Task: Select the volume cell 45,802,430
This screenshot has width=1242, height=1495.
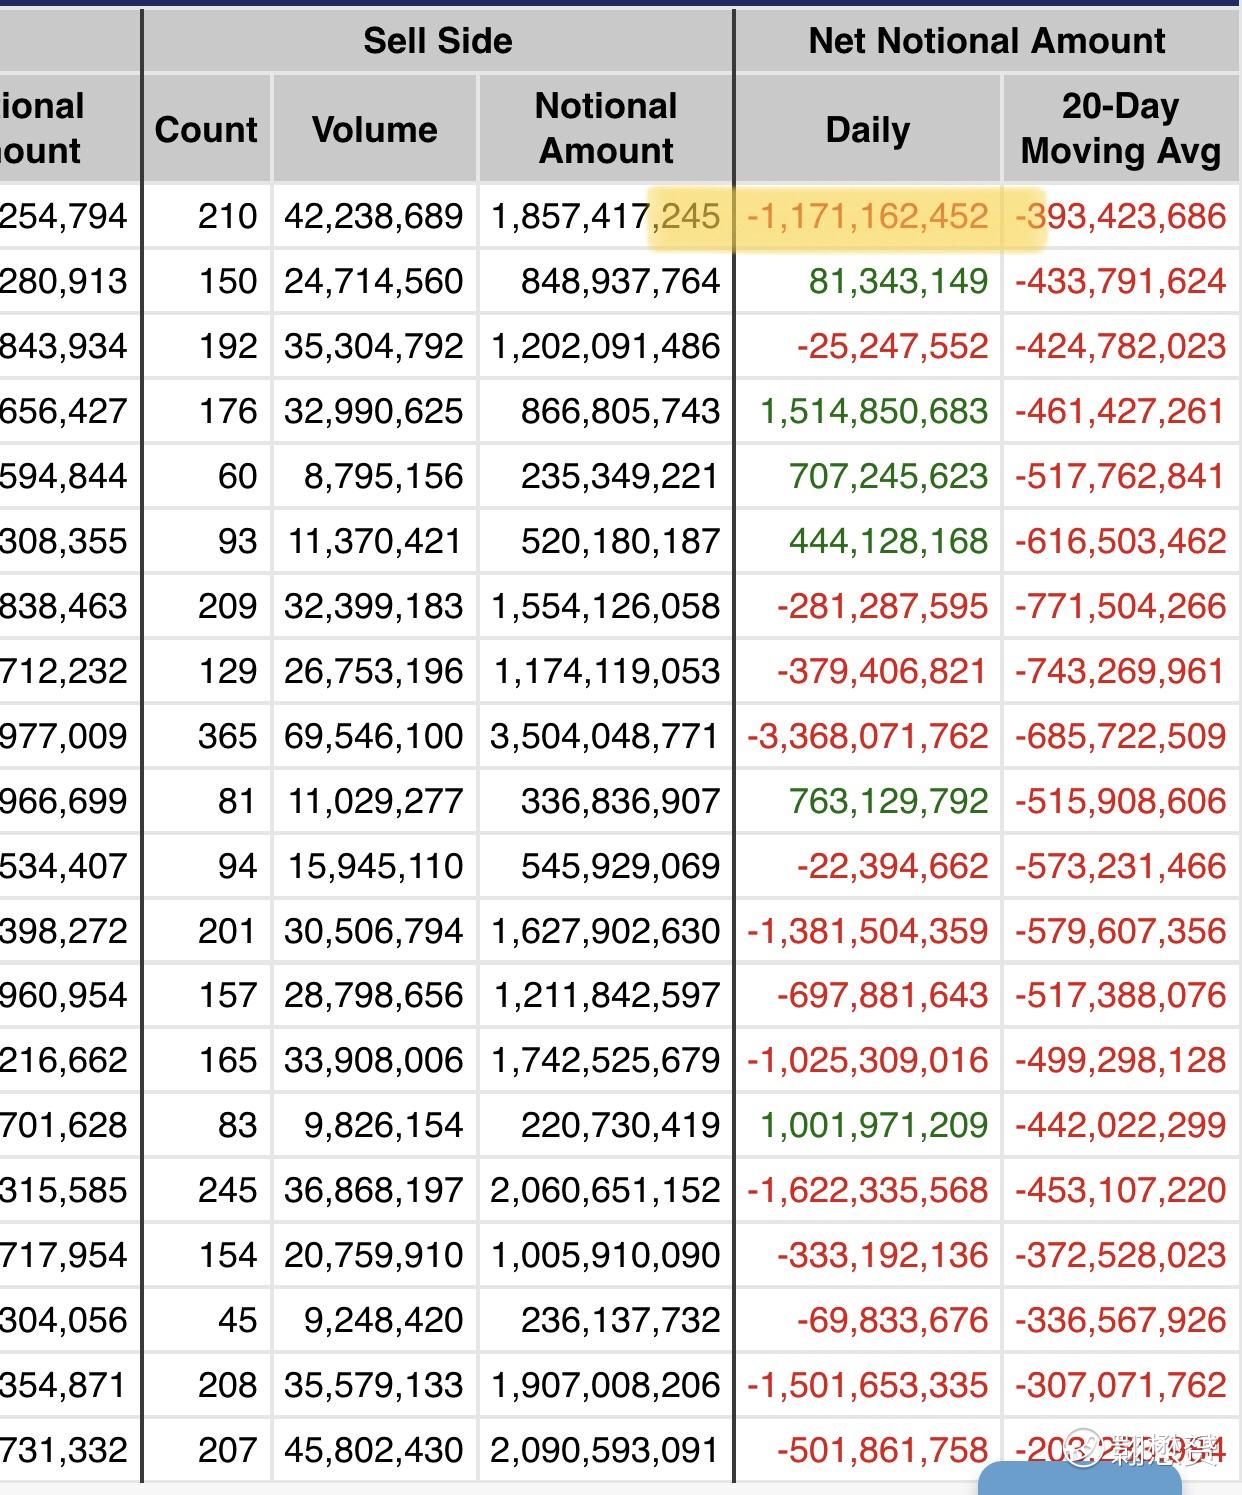Action: 374,1450
